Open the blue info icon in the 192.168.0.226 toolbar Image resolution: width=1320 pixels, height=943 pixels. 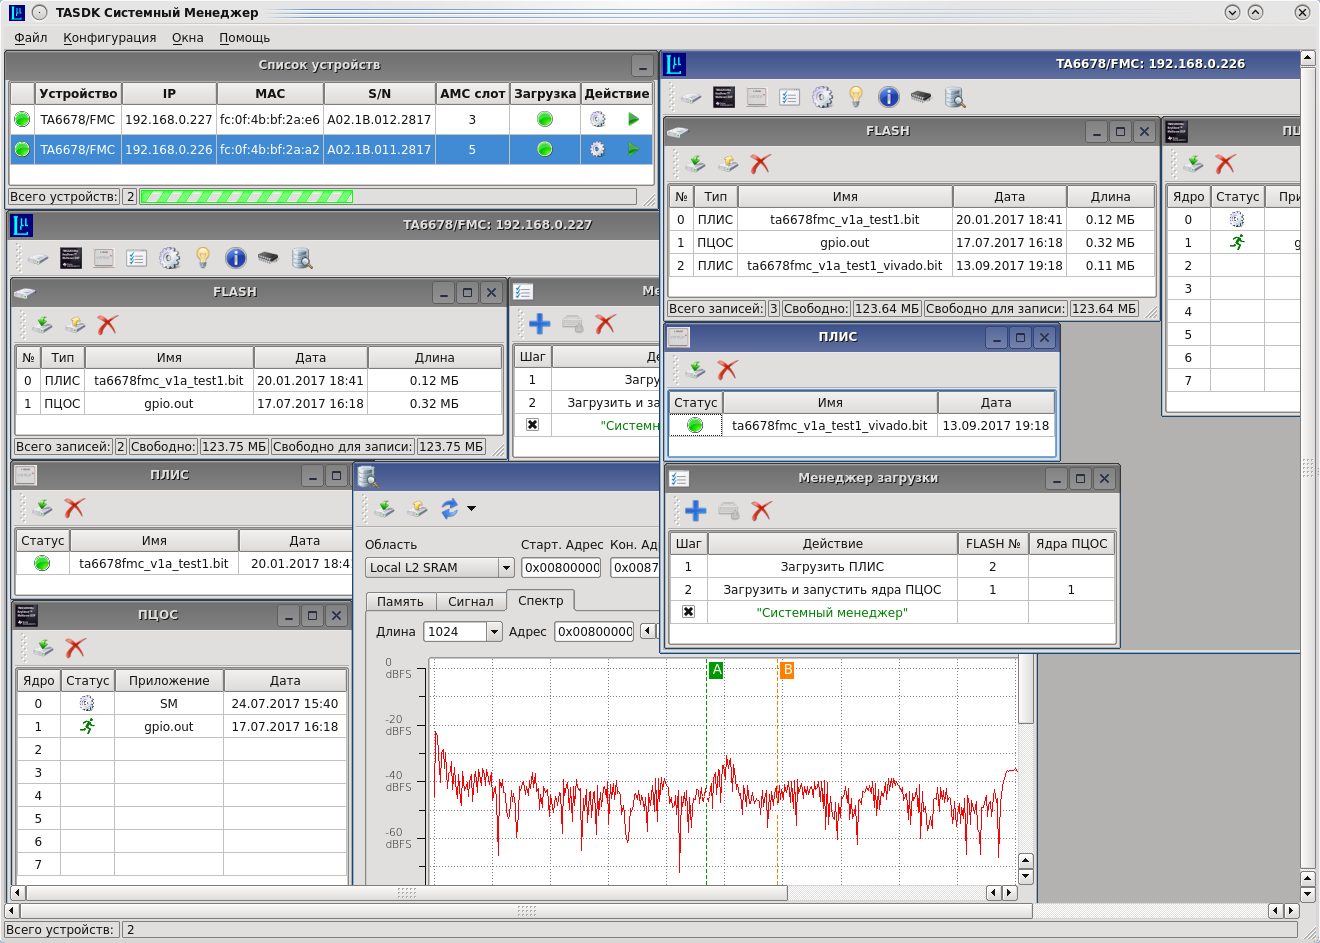(889, 97)
